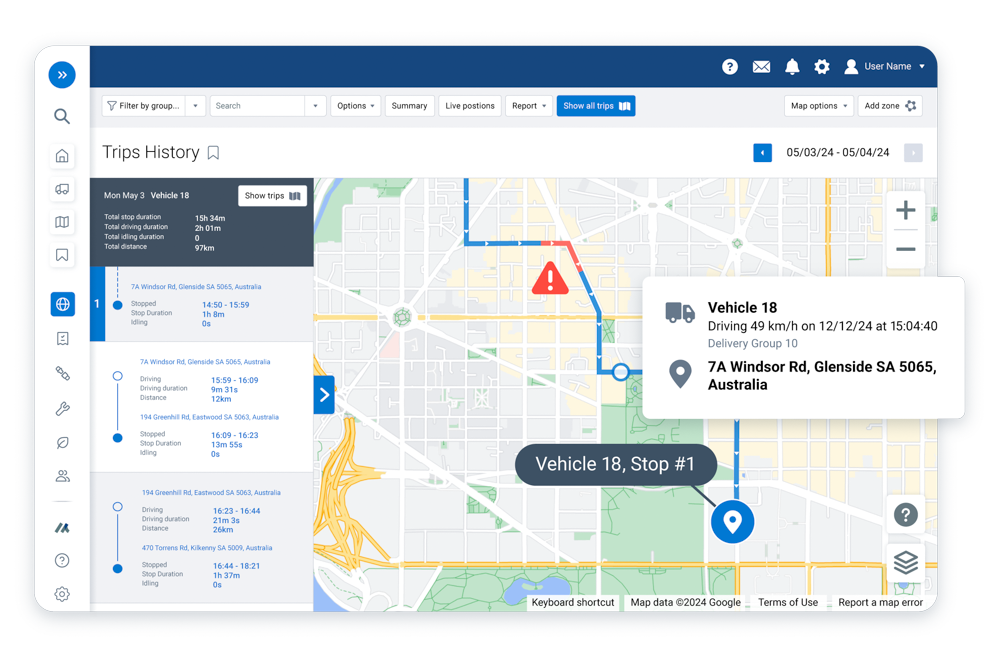
Task: Open Keyboard shortcut link on map
Action: [572, 602]
